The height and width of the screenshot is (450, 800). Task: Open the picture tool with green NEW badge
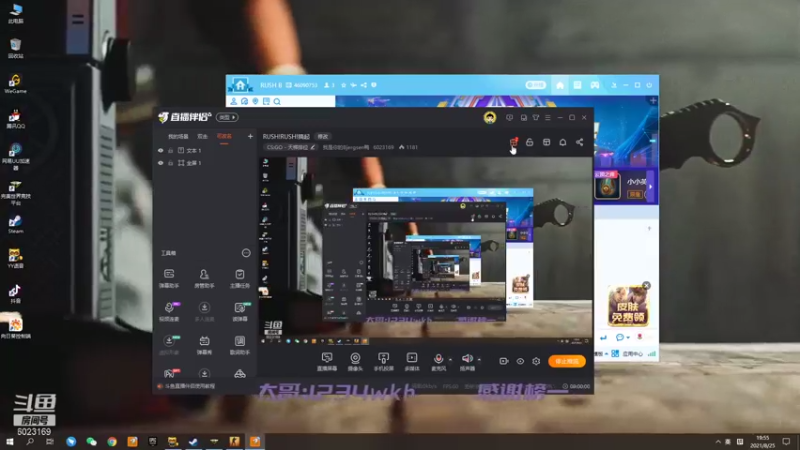pyautogui.click(x=239, y=312)
